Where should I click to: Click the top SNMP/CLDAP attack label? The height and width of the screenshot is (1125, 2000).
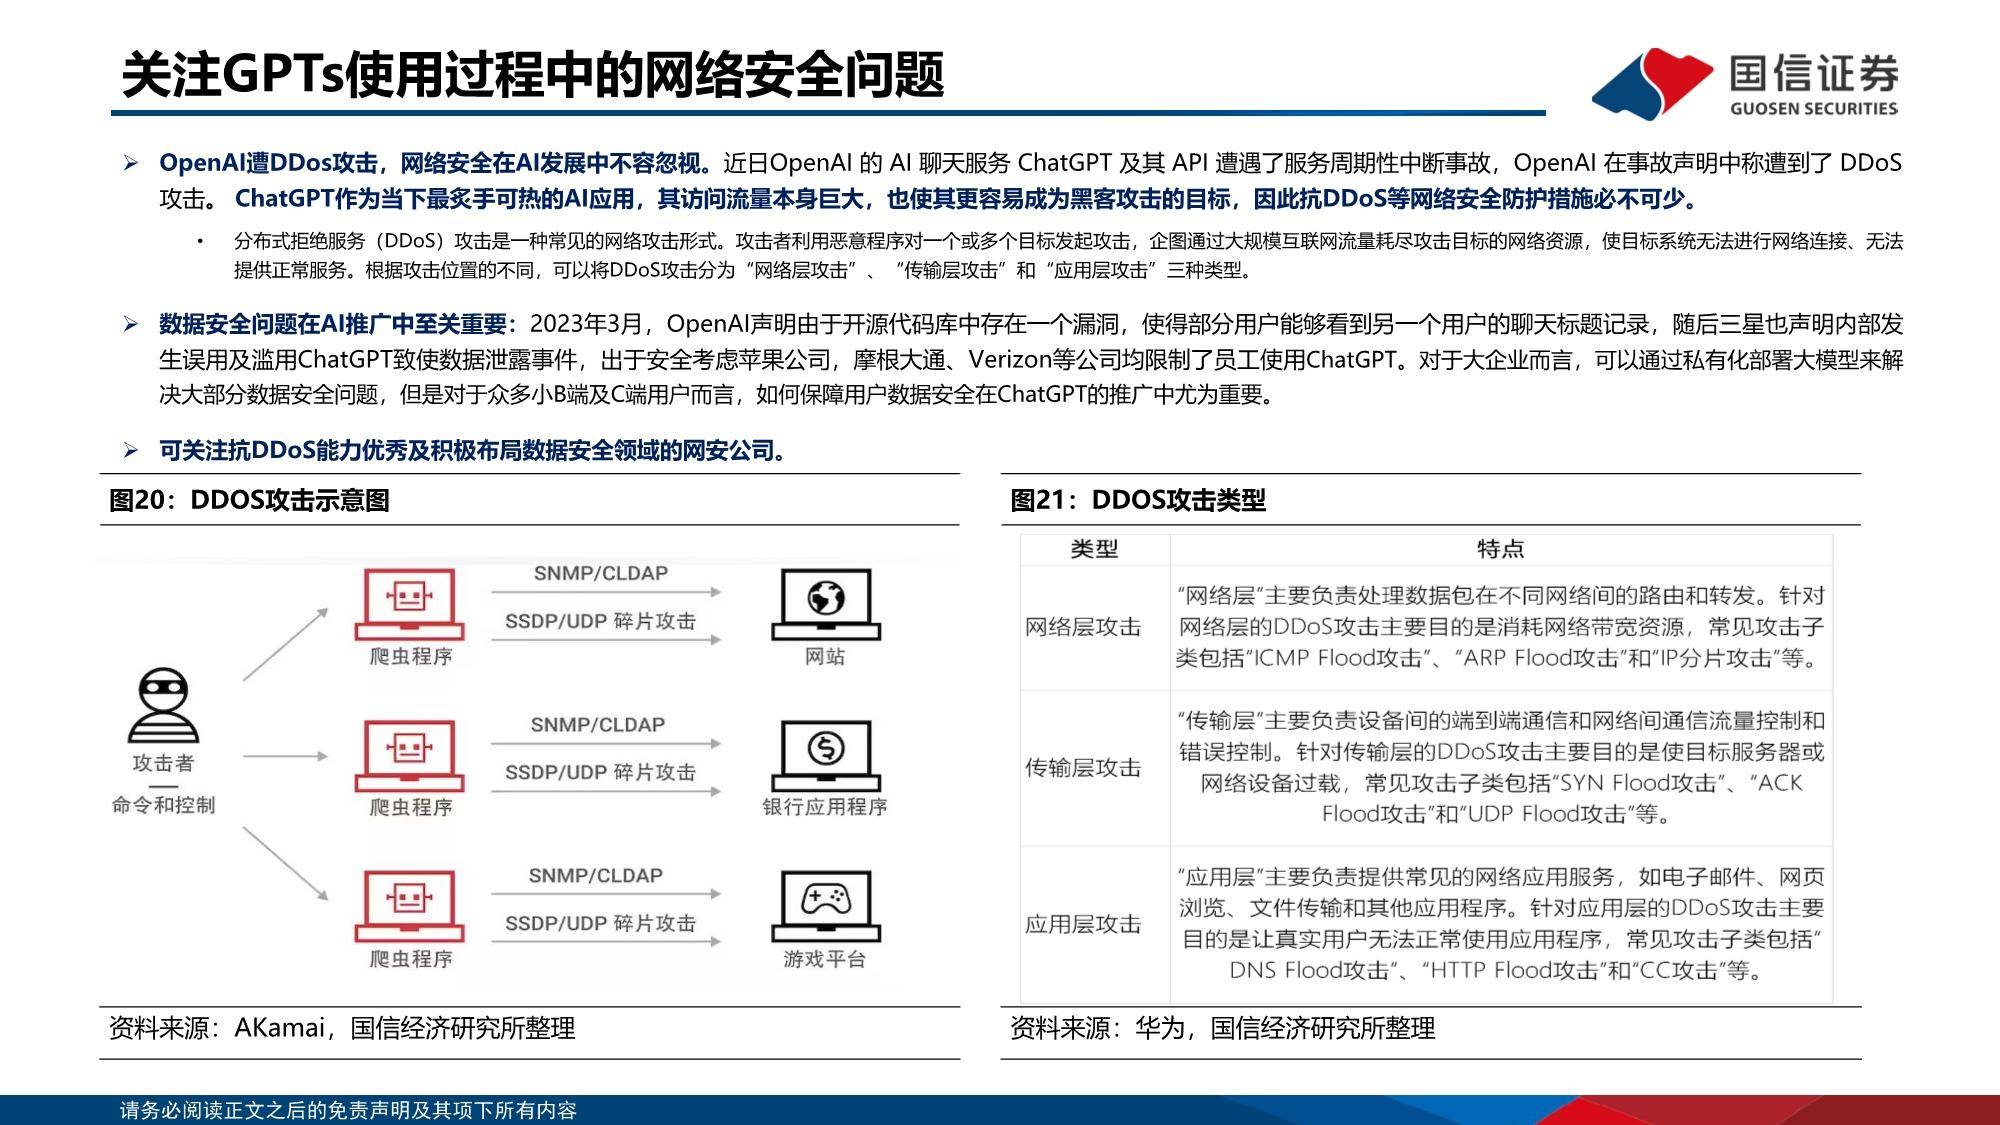tap(600, 574)
